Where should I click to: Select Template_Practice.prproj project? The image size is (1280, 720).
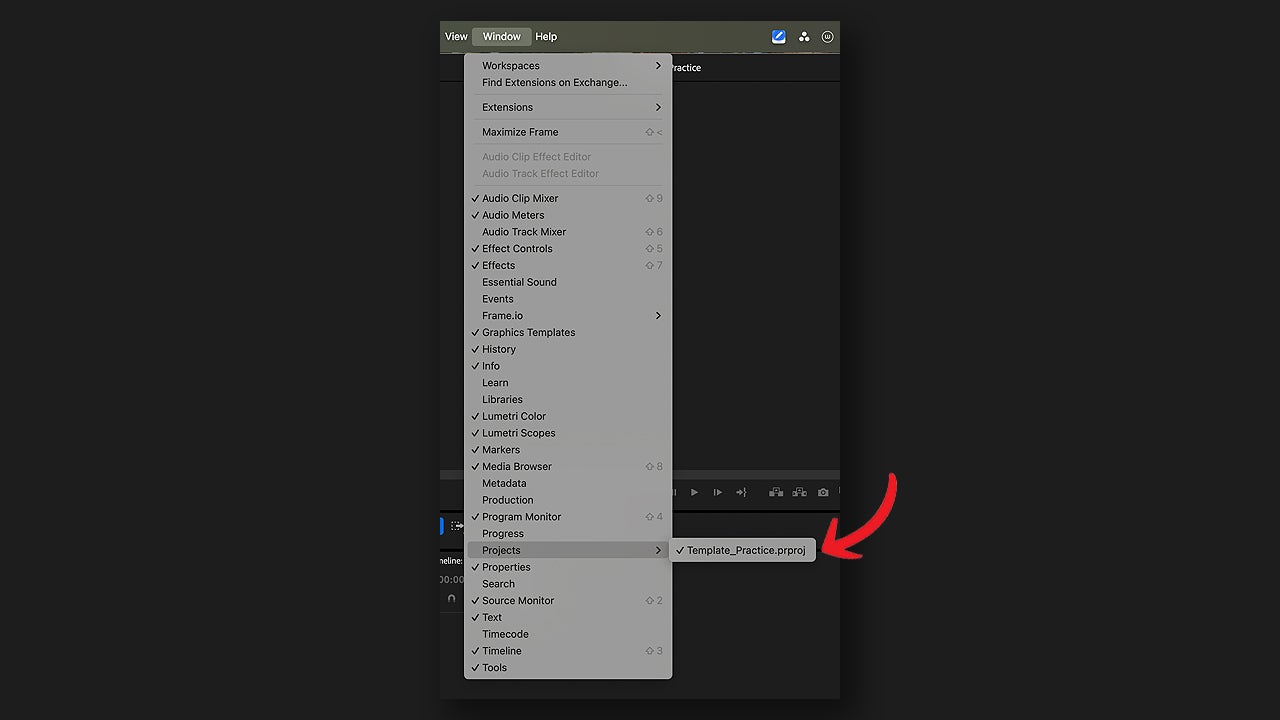[x=743, y=550]
